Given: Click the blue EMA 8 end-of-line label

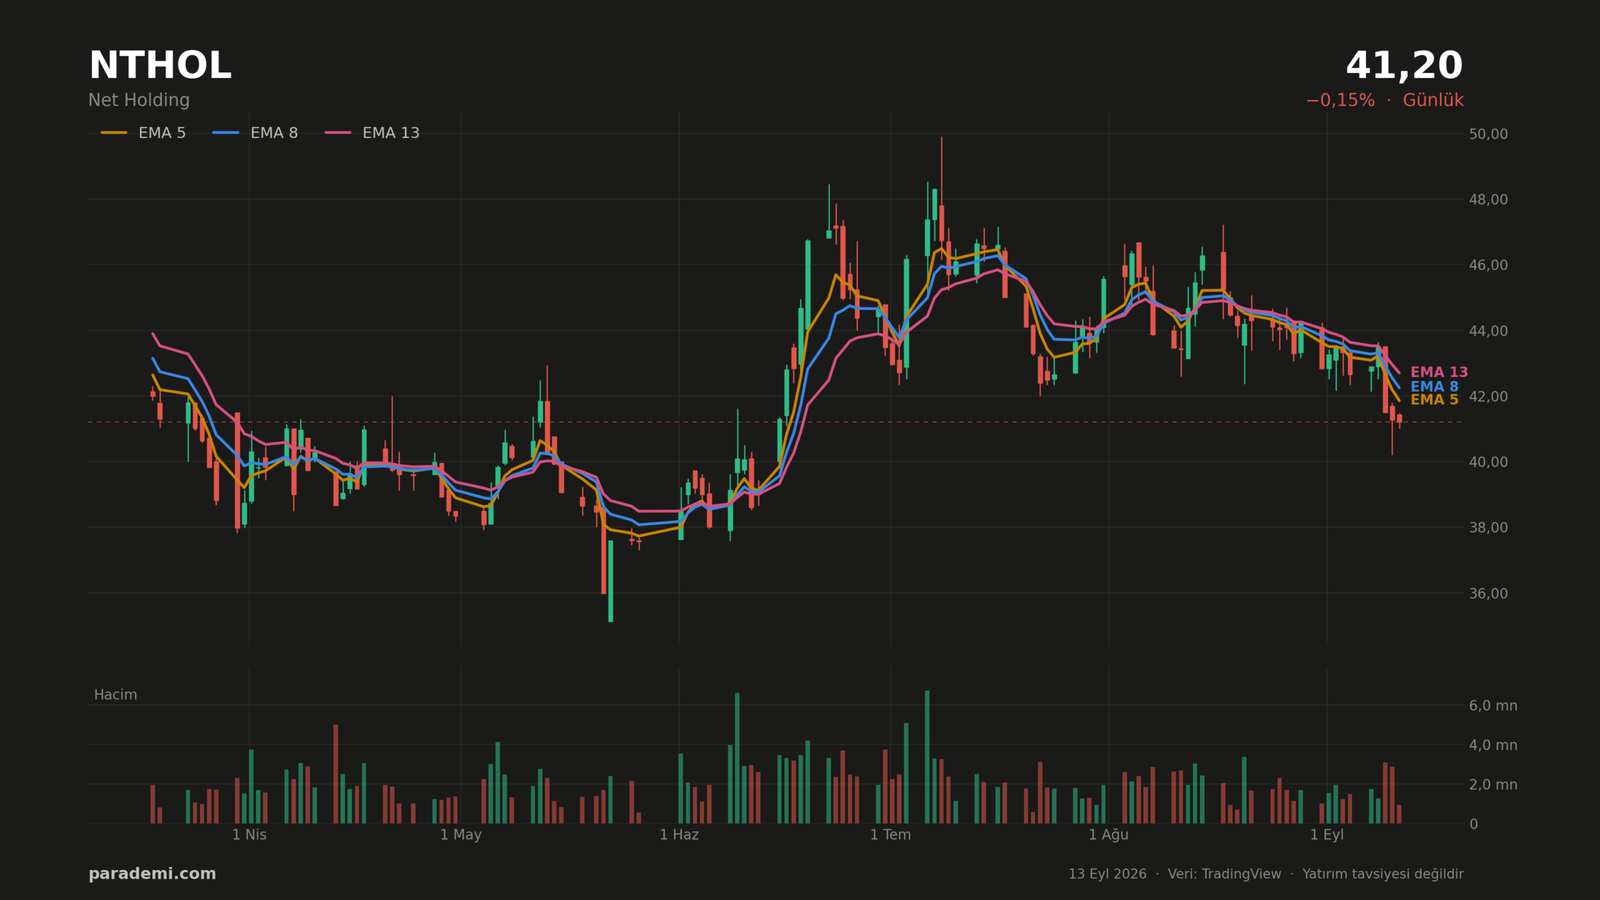Looking at the screenshot, I should coord(1434,386).
